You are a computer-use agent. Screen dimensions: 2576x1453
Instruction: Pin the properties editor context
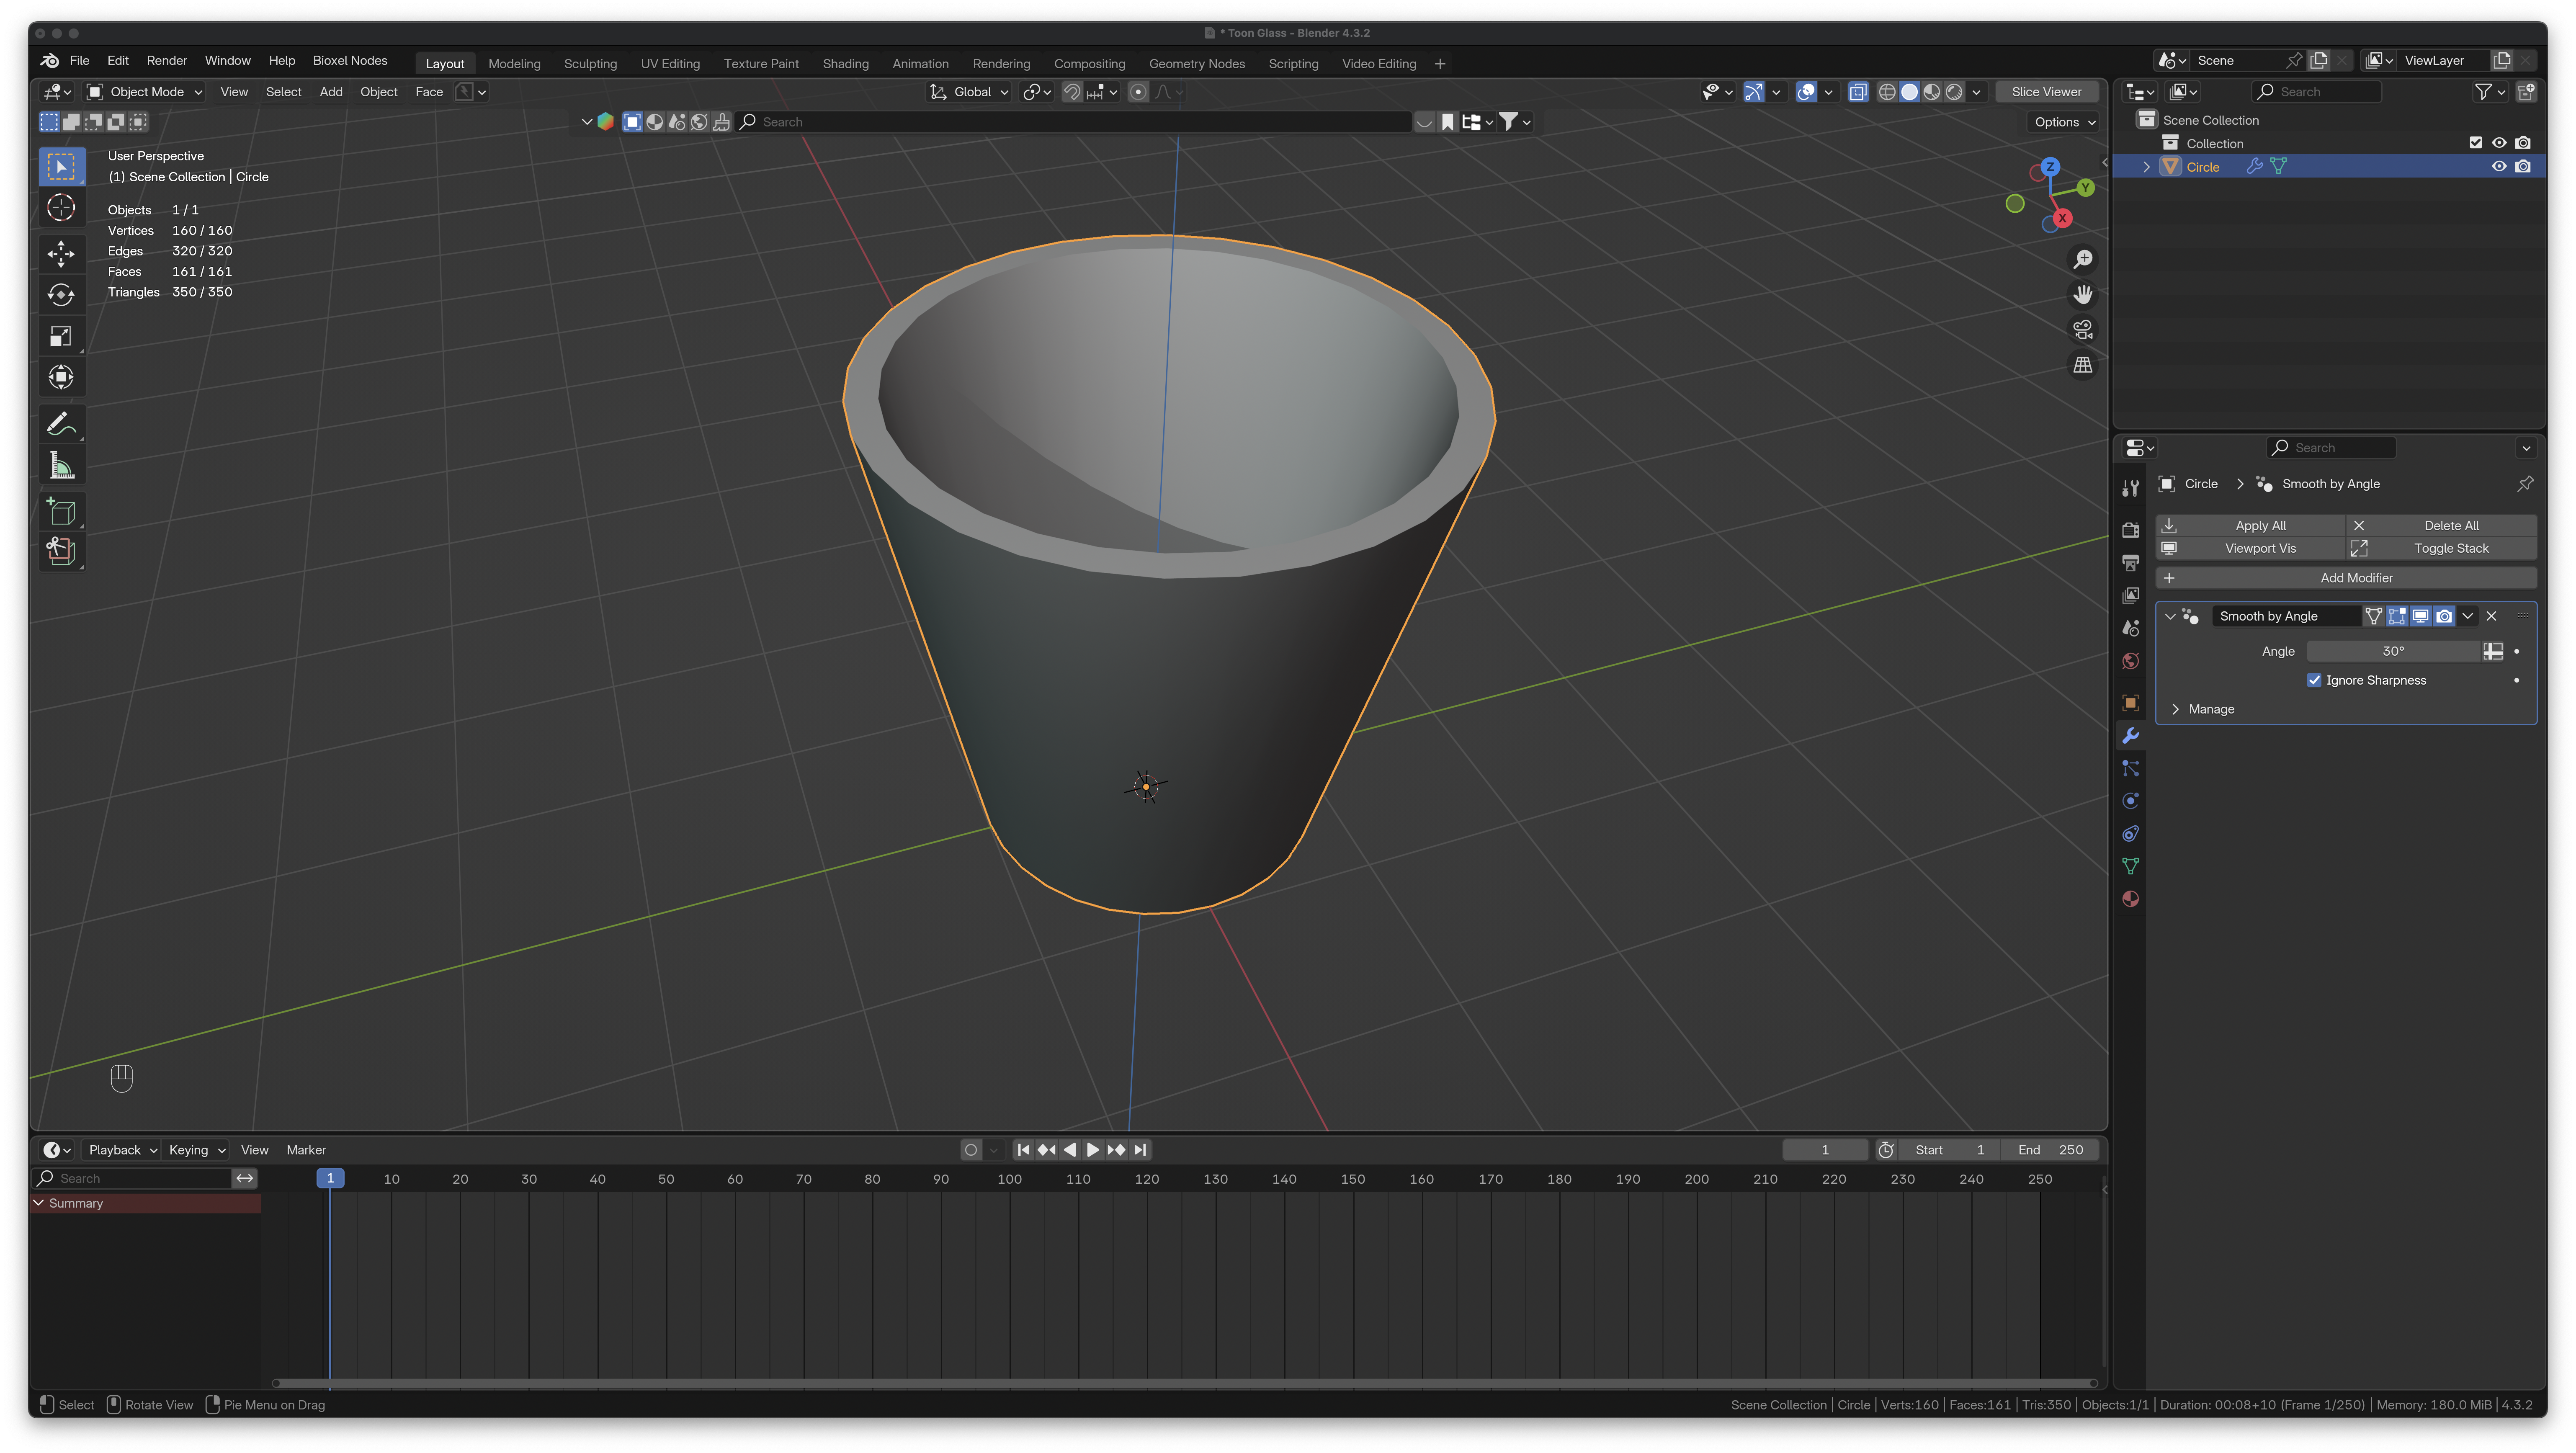pos(2525,484)
